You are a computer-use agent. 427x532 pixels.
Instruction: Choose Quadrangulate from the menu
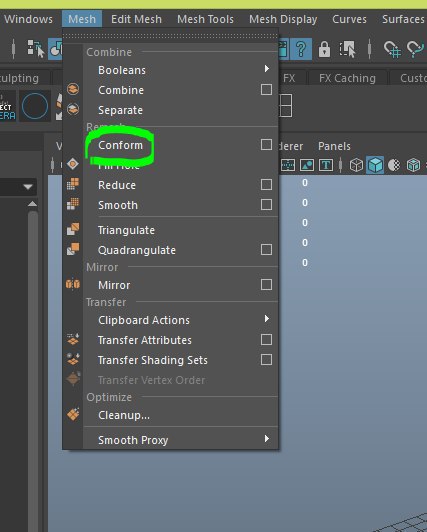tap(137, 250)
